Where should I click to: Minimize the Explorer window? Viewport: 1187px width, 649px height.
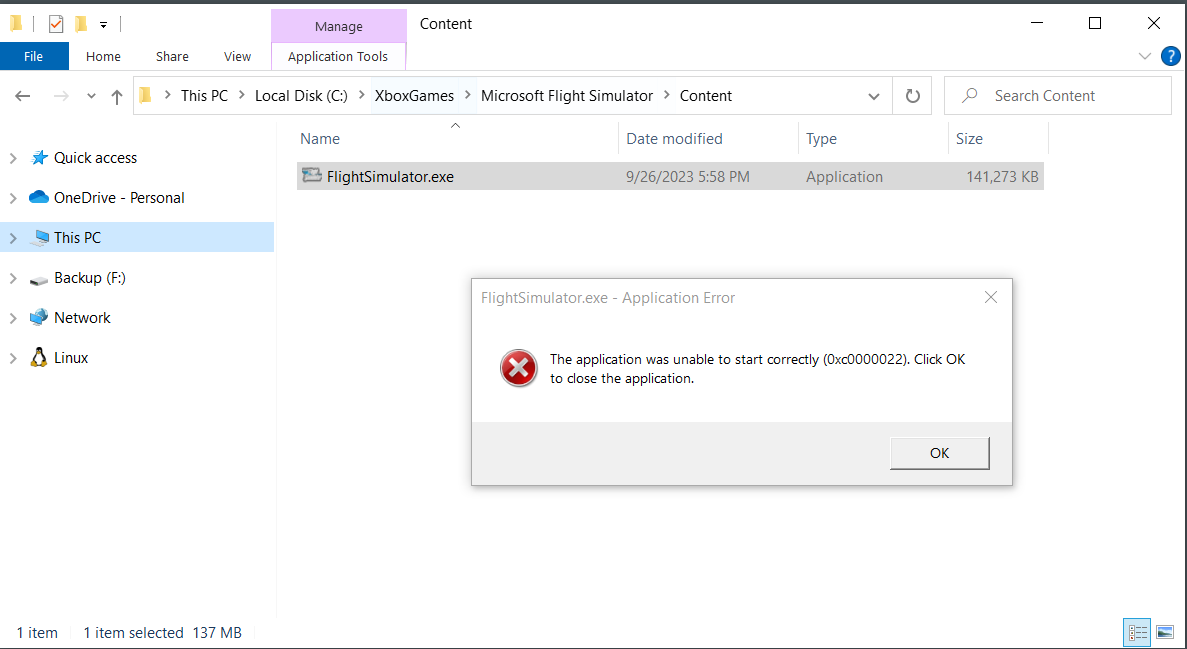1037,23
